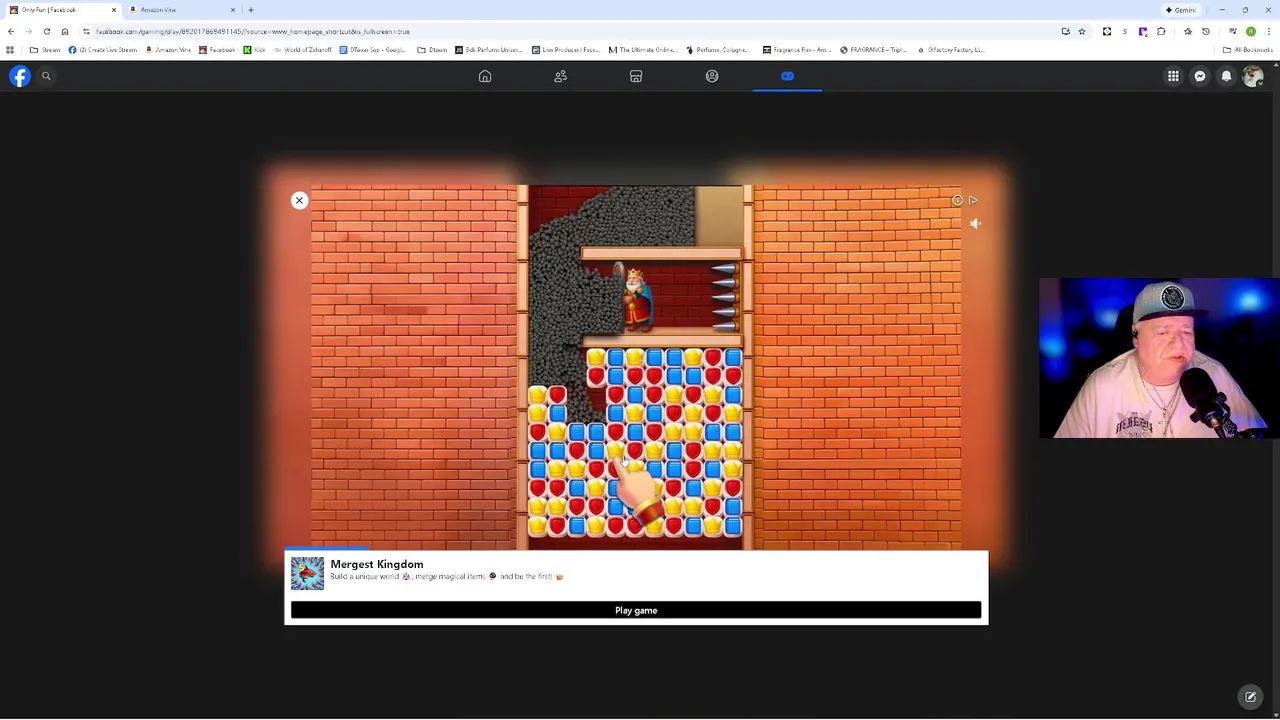Open the DTown Sop Google bookmark
Viewport: 1280px width, 720px height.
point(373,50)
